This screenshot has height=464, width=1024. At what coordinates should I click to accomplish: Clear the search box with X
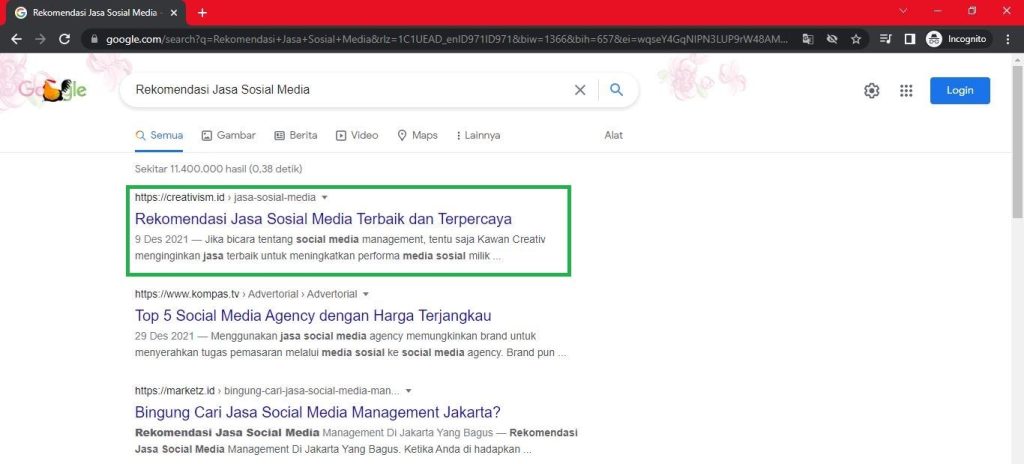click(x=580, y=90)
